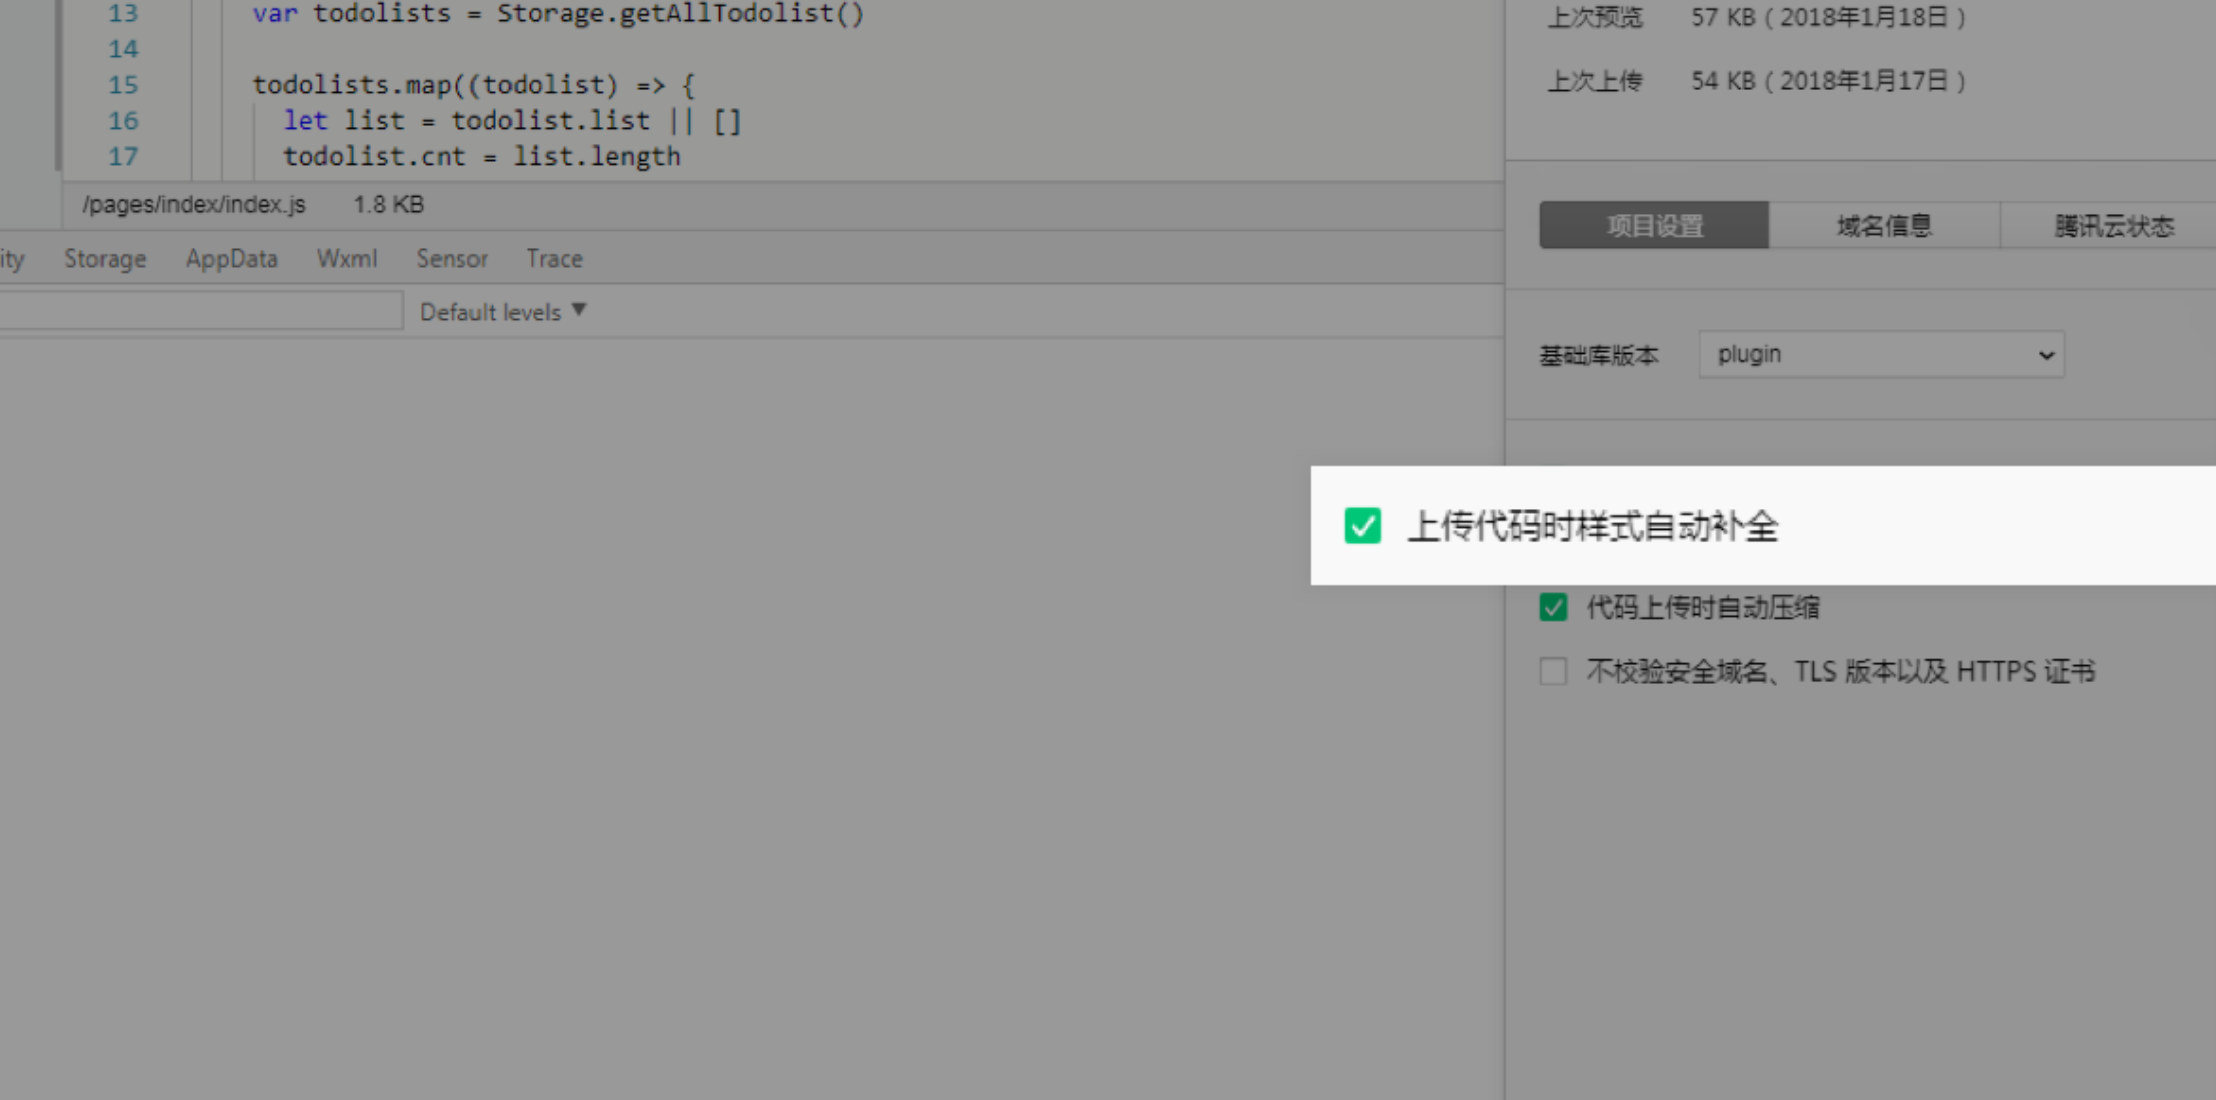The width and height of the screenshot is (2216, 1100).
Task: Switch to the AppData panel
Action: [231, 259]
